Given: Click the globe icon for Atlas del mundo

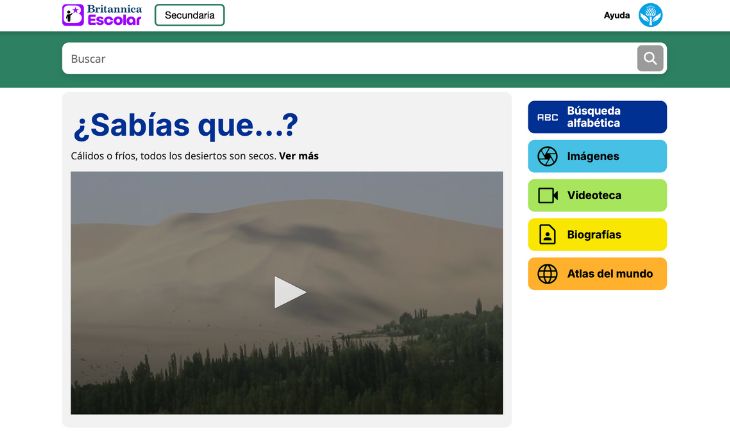Looking at the screenshot, I should (547, 274).
